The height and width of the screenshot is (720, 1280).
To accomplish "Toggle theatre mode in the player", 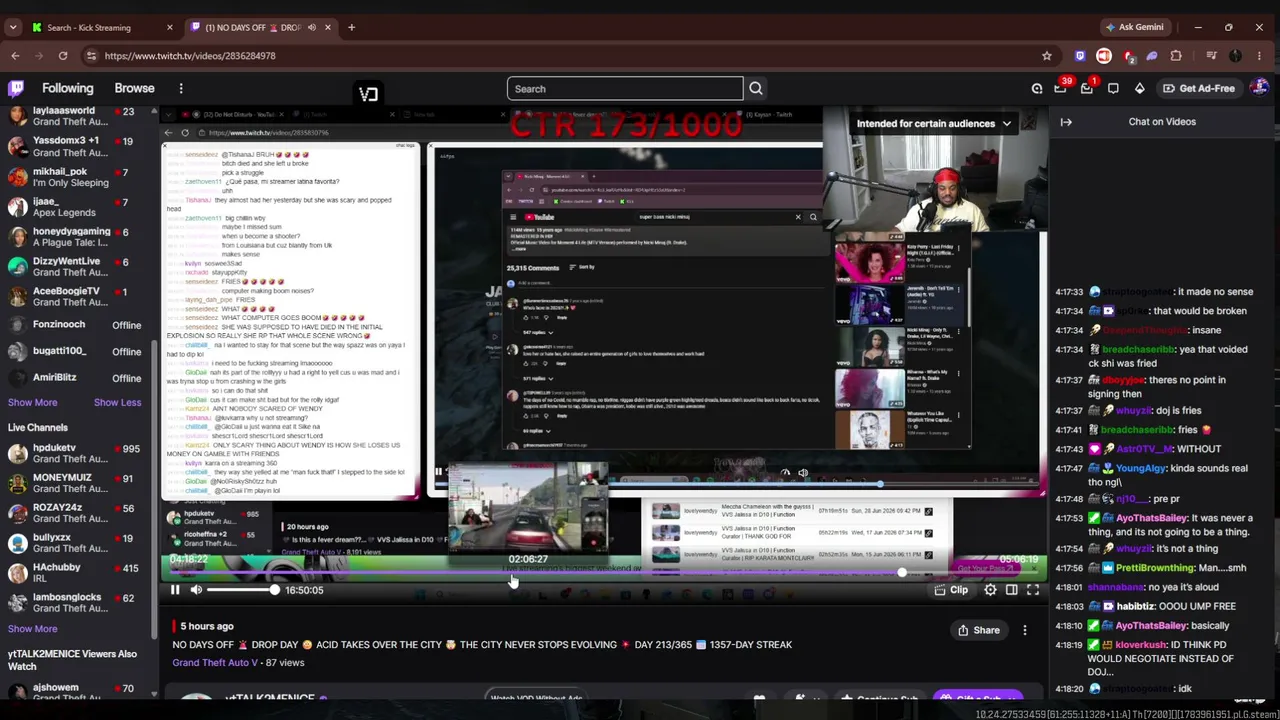I will point(1012,590).
